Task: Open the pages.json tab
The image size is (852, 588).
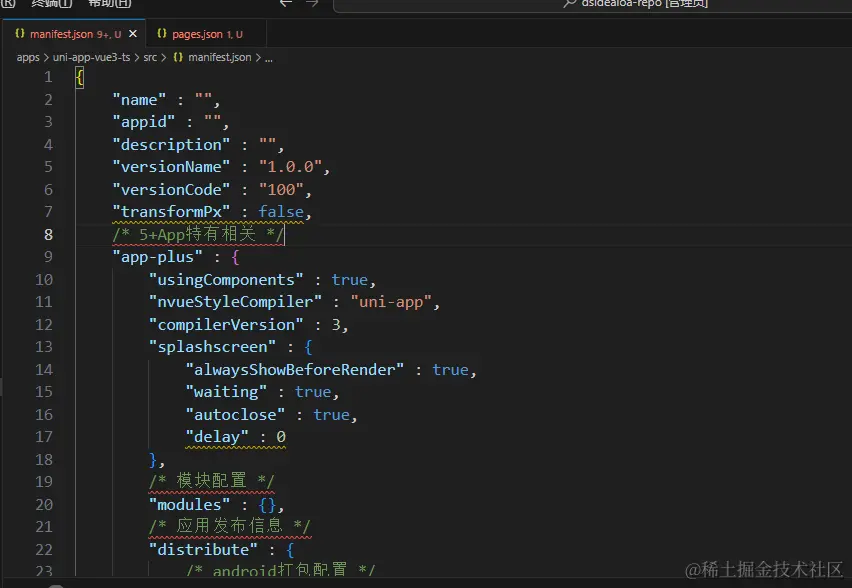Action: tap(206, 34)
